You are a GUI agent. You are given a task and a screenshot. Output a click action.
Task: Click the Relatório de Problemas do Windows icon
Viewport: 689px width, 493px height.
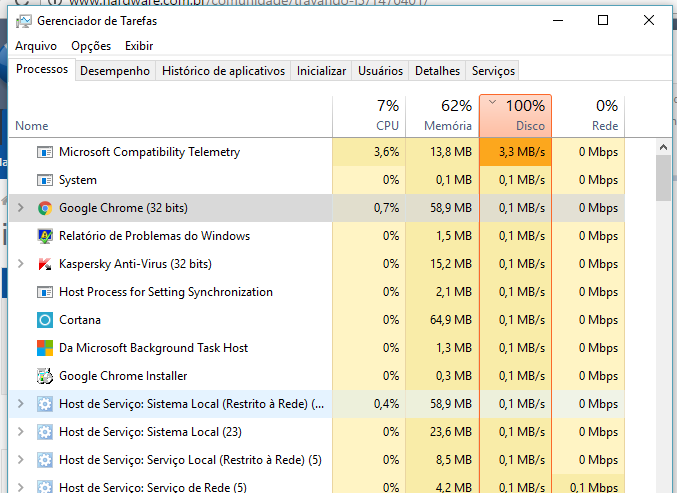click(45, 236)
